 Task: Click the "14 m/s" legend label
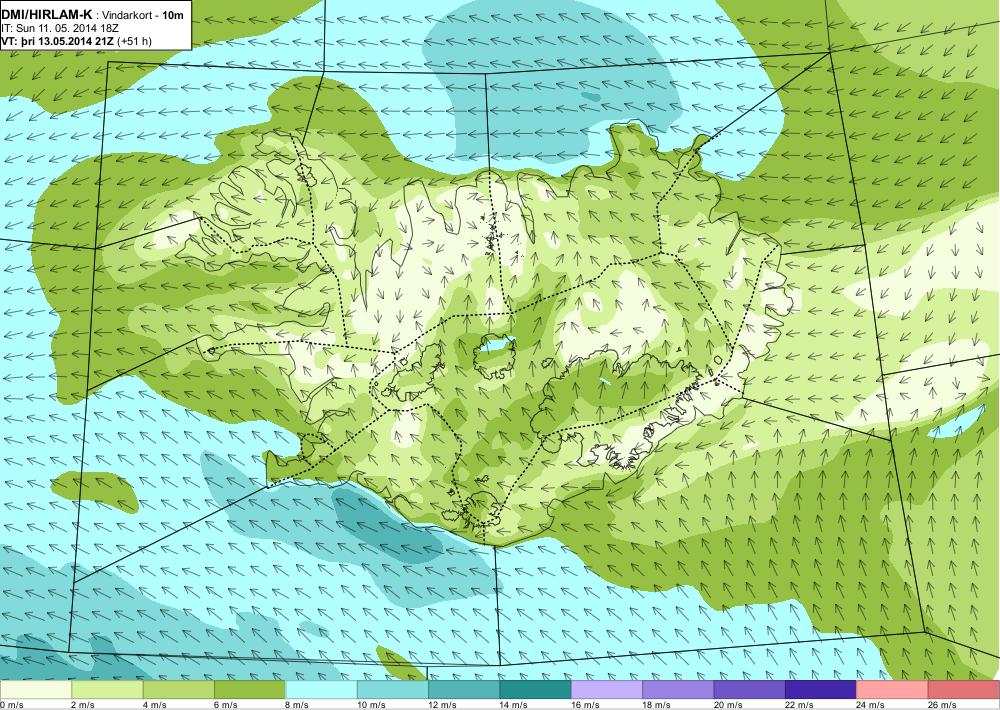coord(514,705)
